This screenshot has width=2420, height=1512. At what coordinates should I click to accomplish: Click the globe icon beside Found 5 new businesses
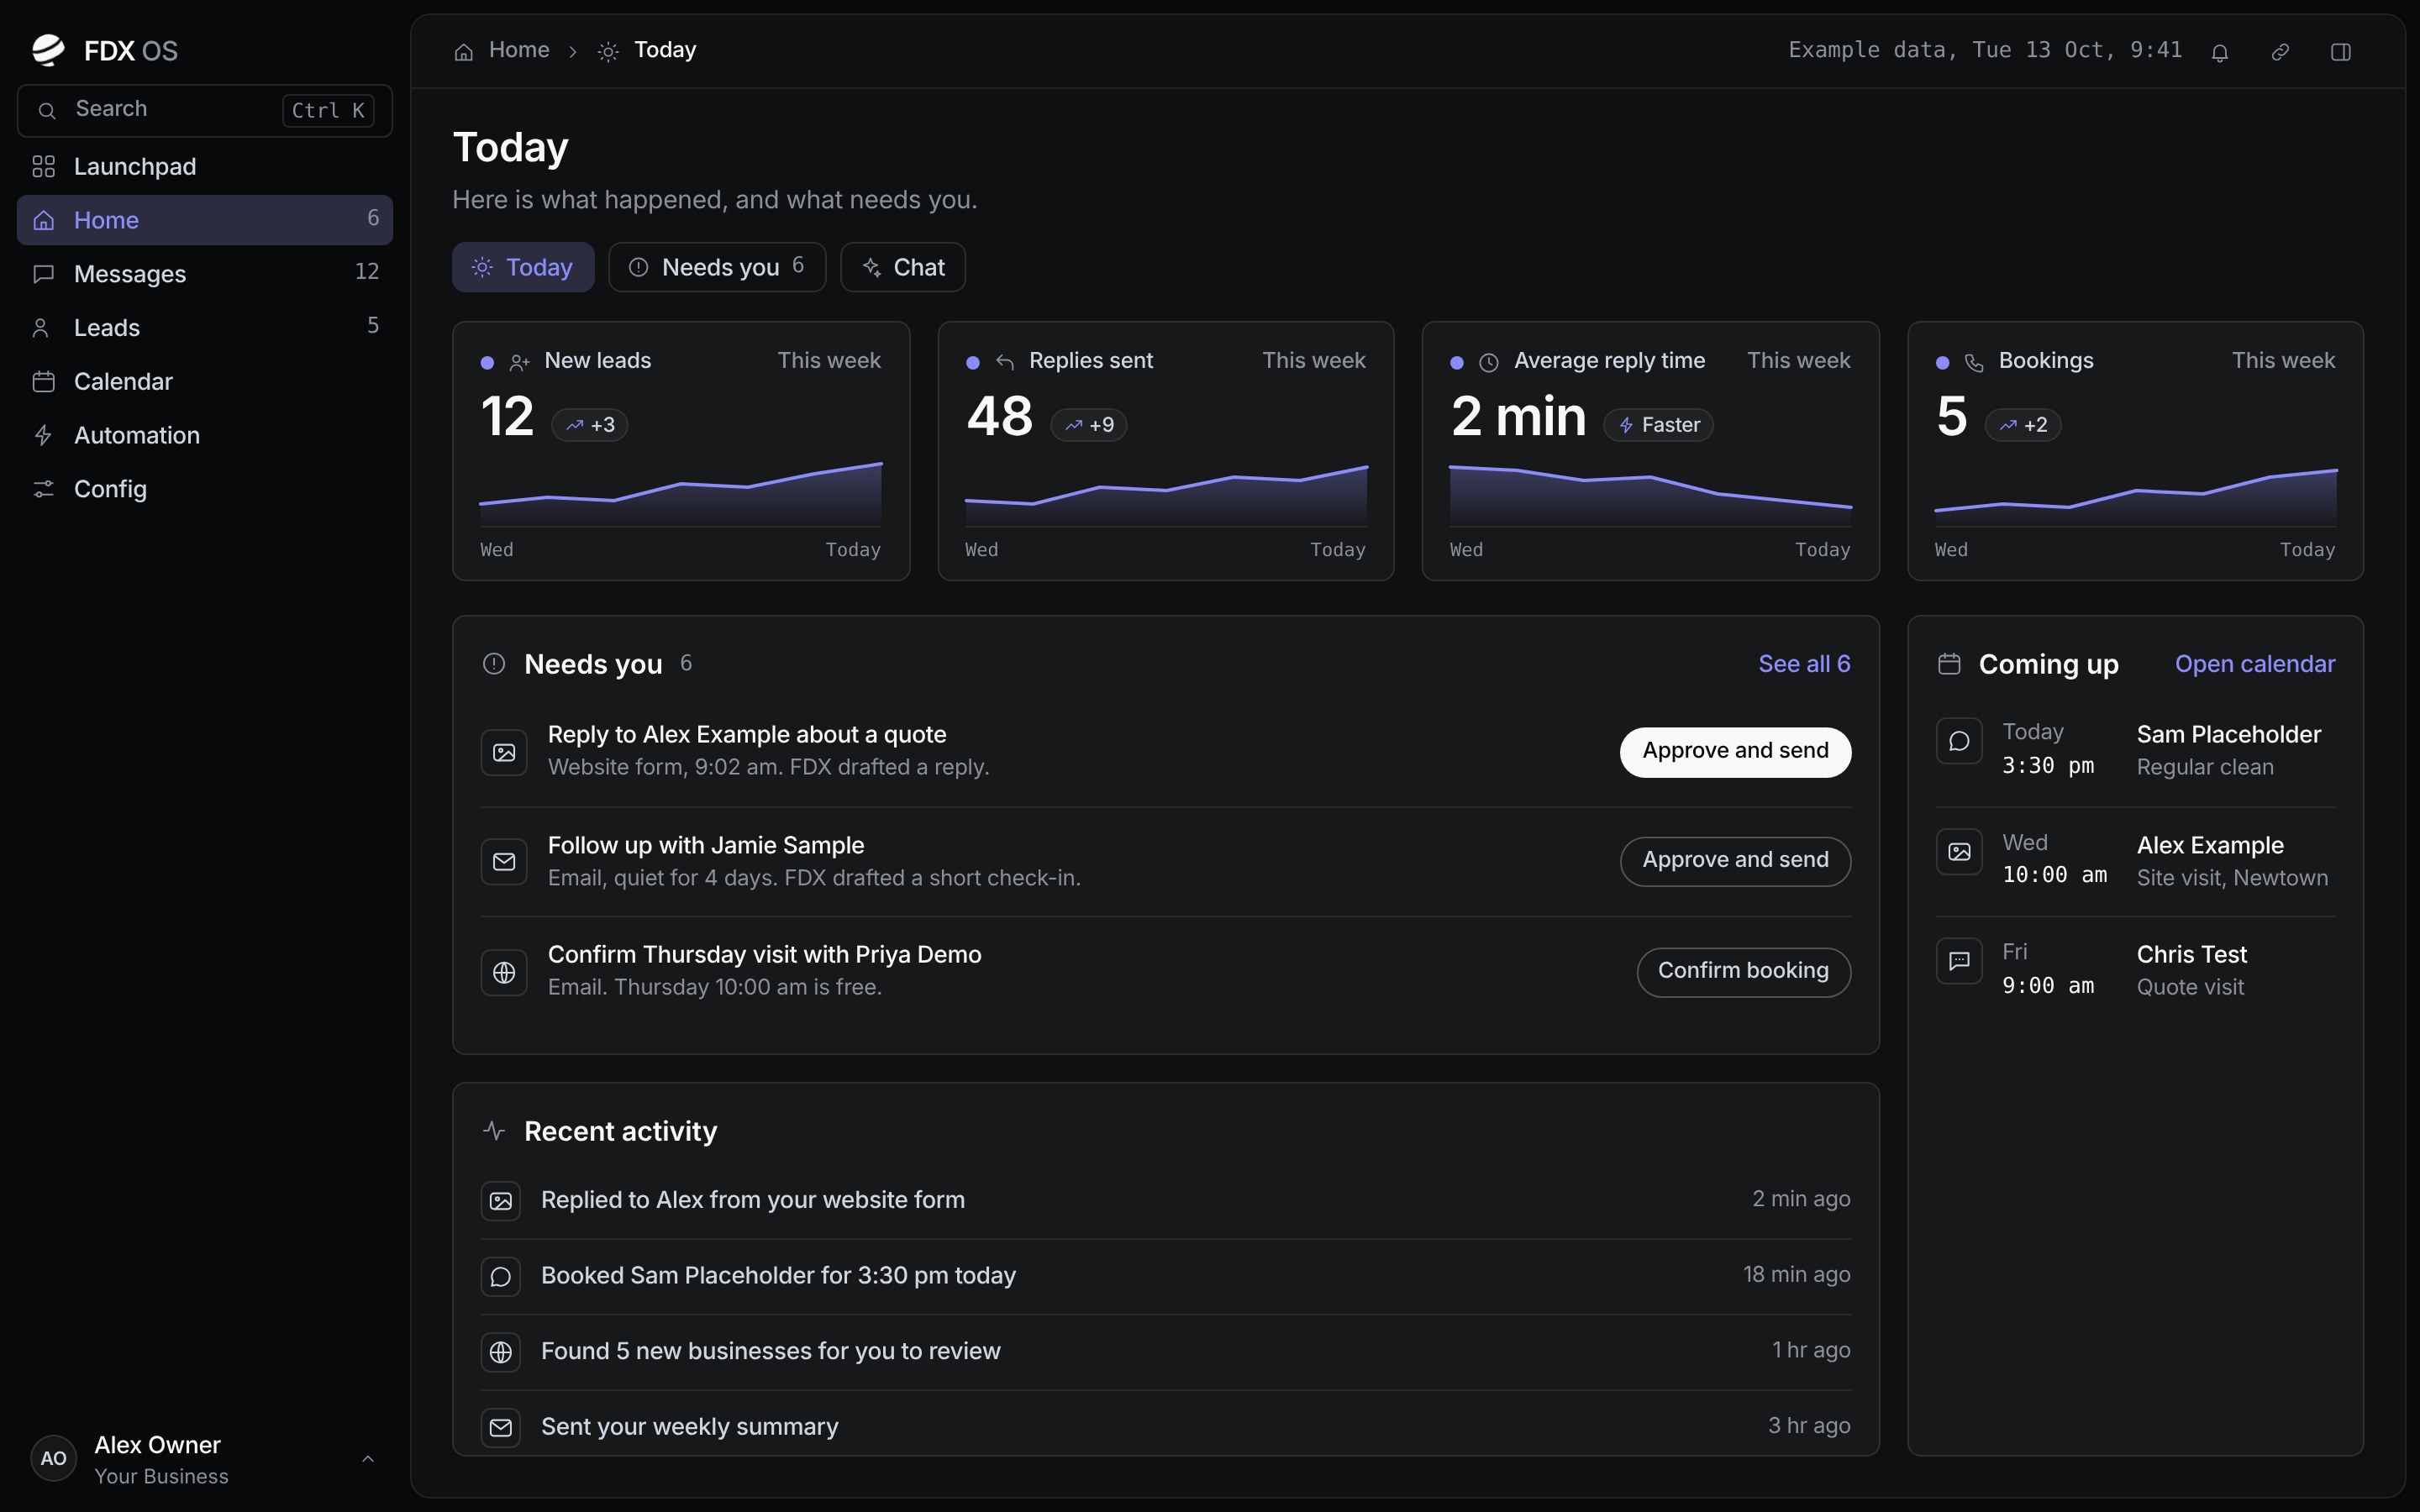(x=501, y=1352)
